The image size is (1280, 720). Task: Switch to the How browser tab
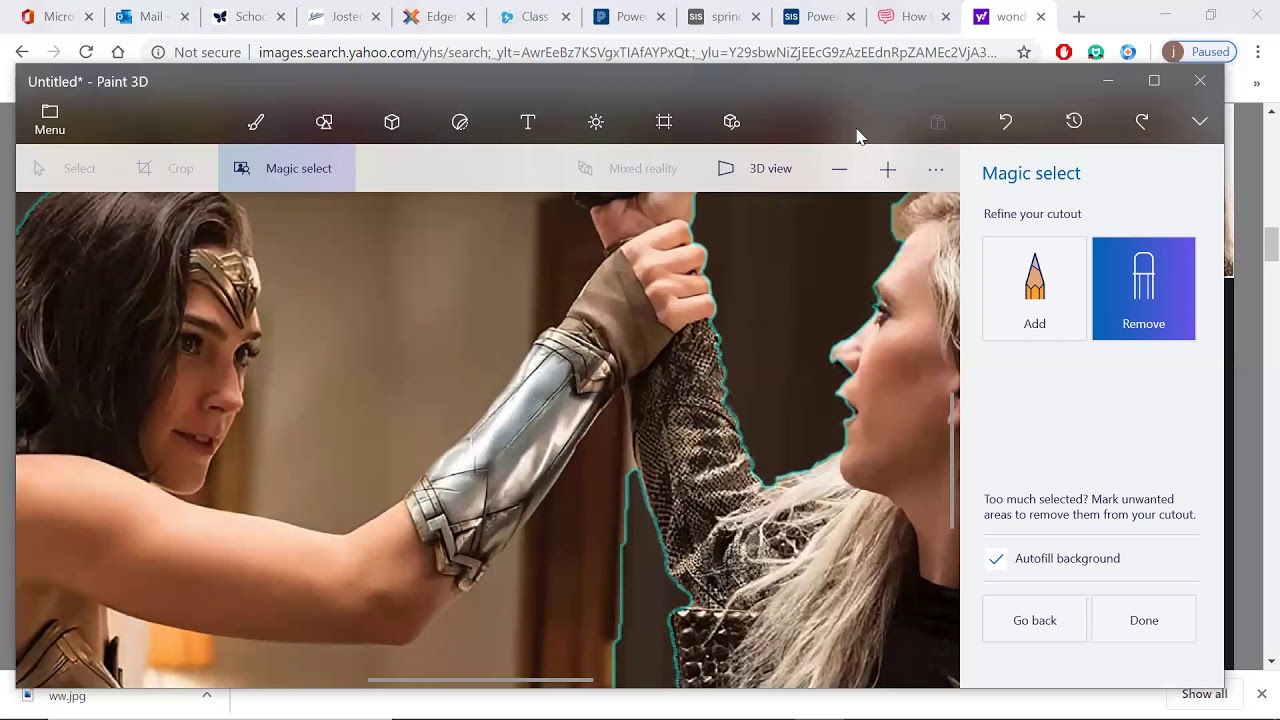click(914, 17)
